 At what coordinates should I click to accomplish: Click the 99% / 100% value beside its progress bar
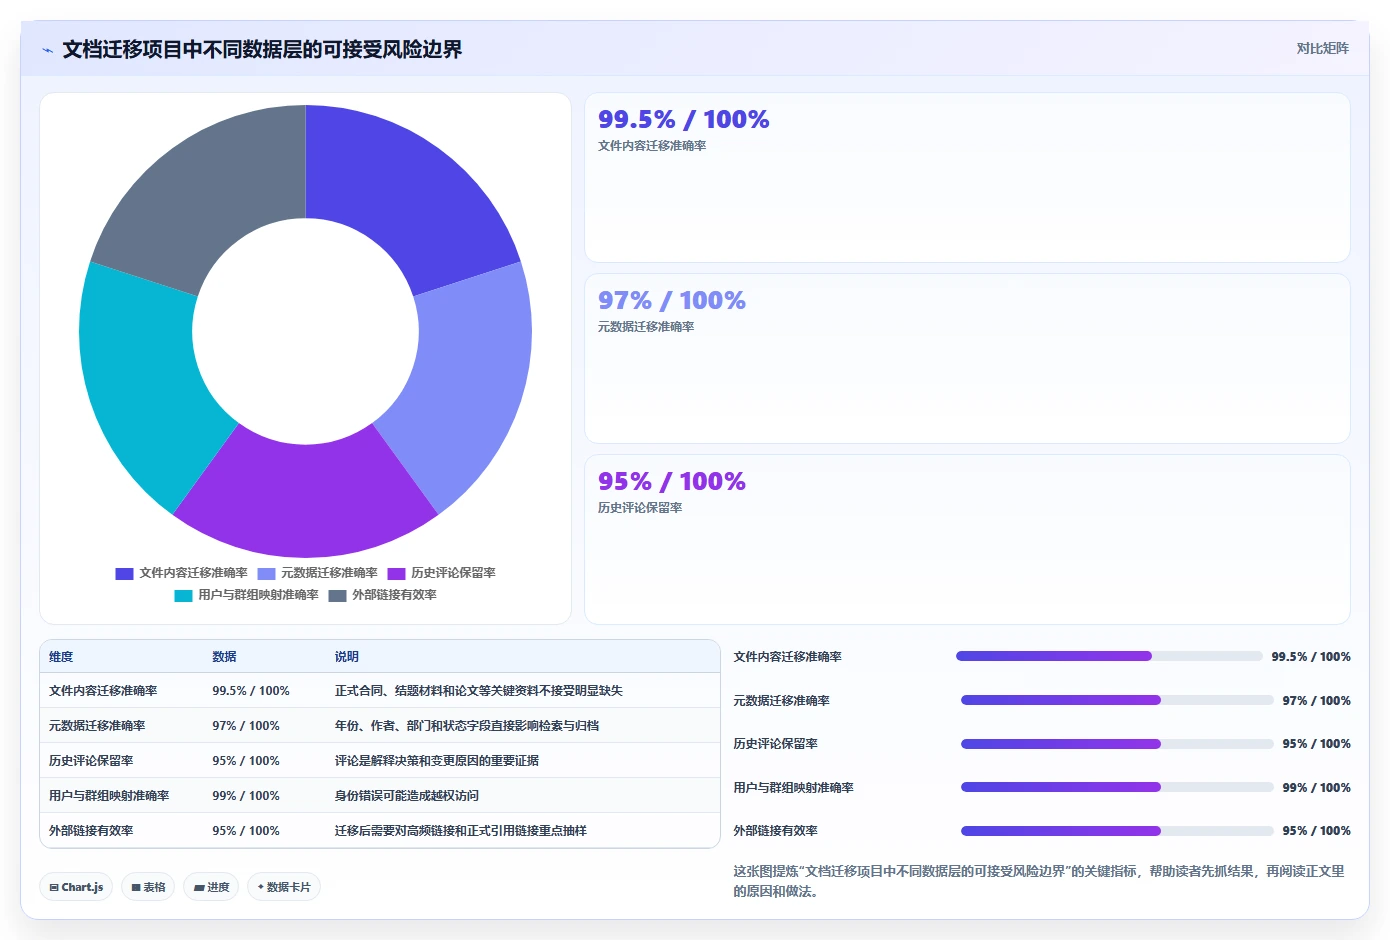1316,788
